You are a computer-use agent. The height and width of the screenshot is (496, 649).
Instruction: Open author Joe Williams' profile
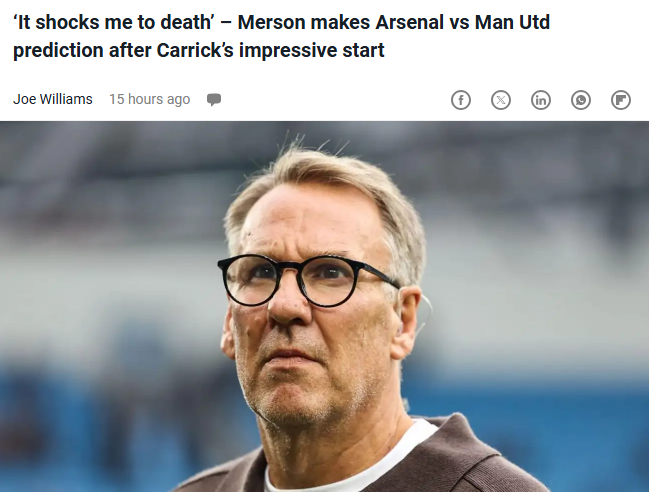[53, 99]
